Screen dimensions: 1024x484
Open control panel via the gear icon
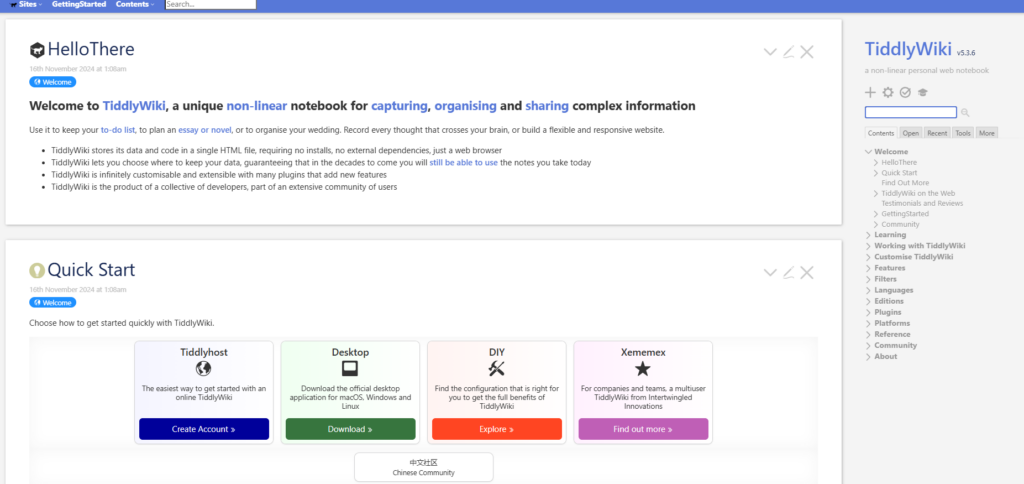pyautogui.click(x=888, y=93)
